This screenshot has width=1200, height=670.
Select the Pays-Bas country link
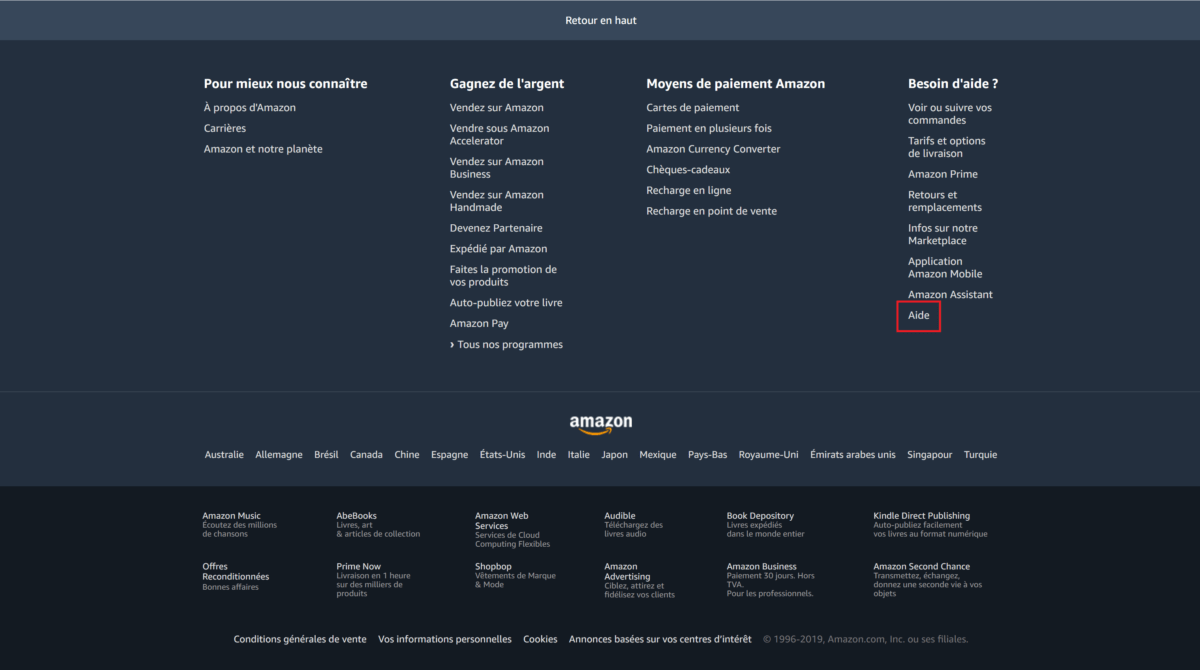coord(708,454)
